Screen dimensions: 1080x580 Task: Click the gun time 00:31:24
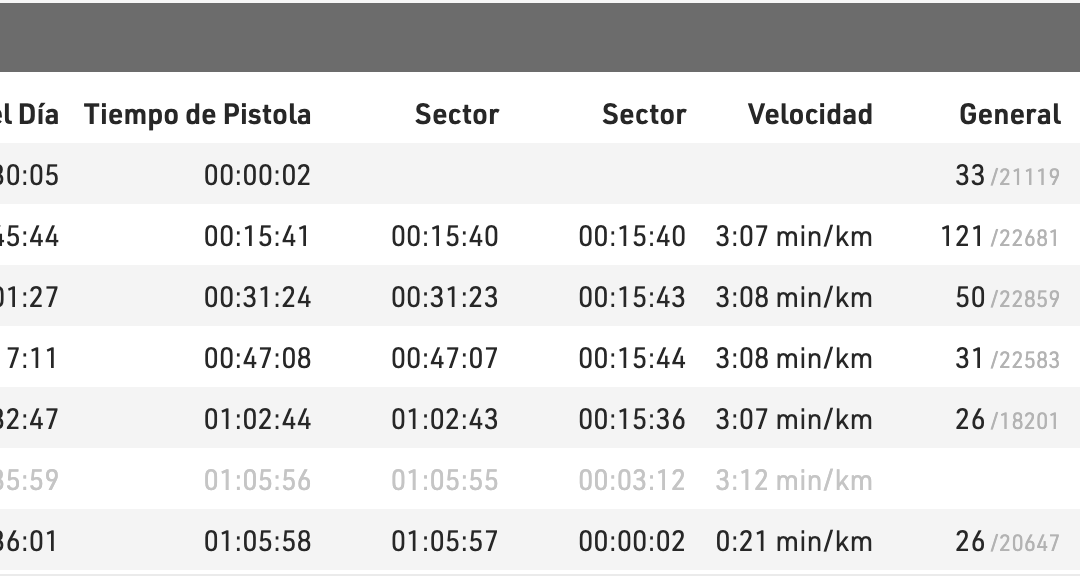point(257,298)
